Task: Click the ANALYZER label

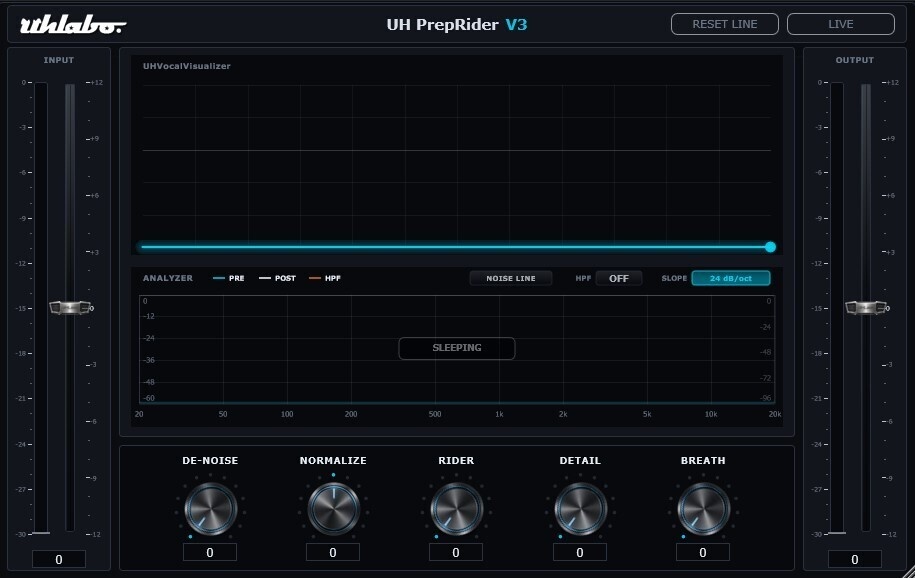Action: 167,278
